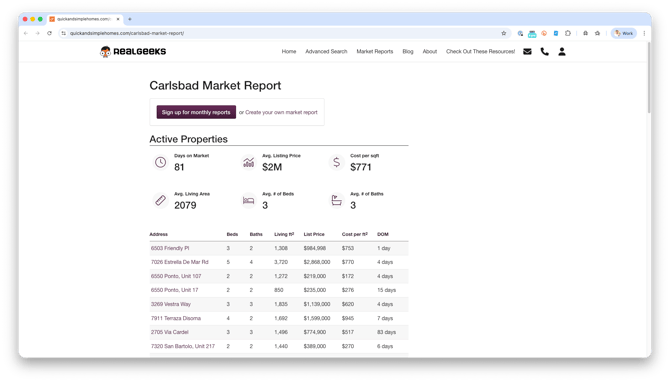Select the 83 days DOM cell
The image size is (670, 382).
[x=386, y=332]
